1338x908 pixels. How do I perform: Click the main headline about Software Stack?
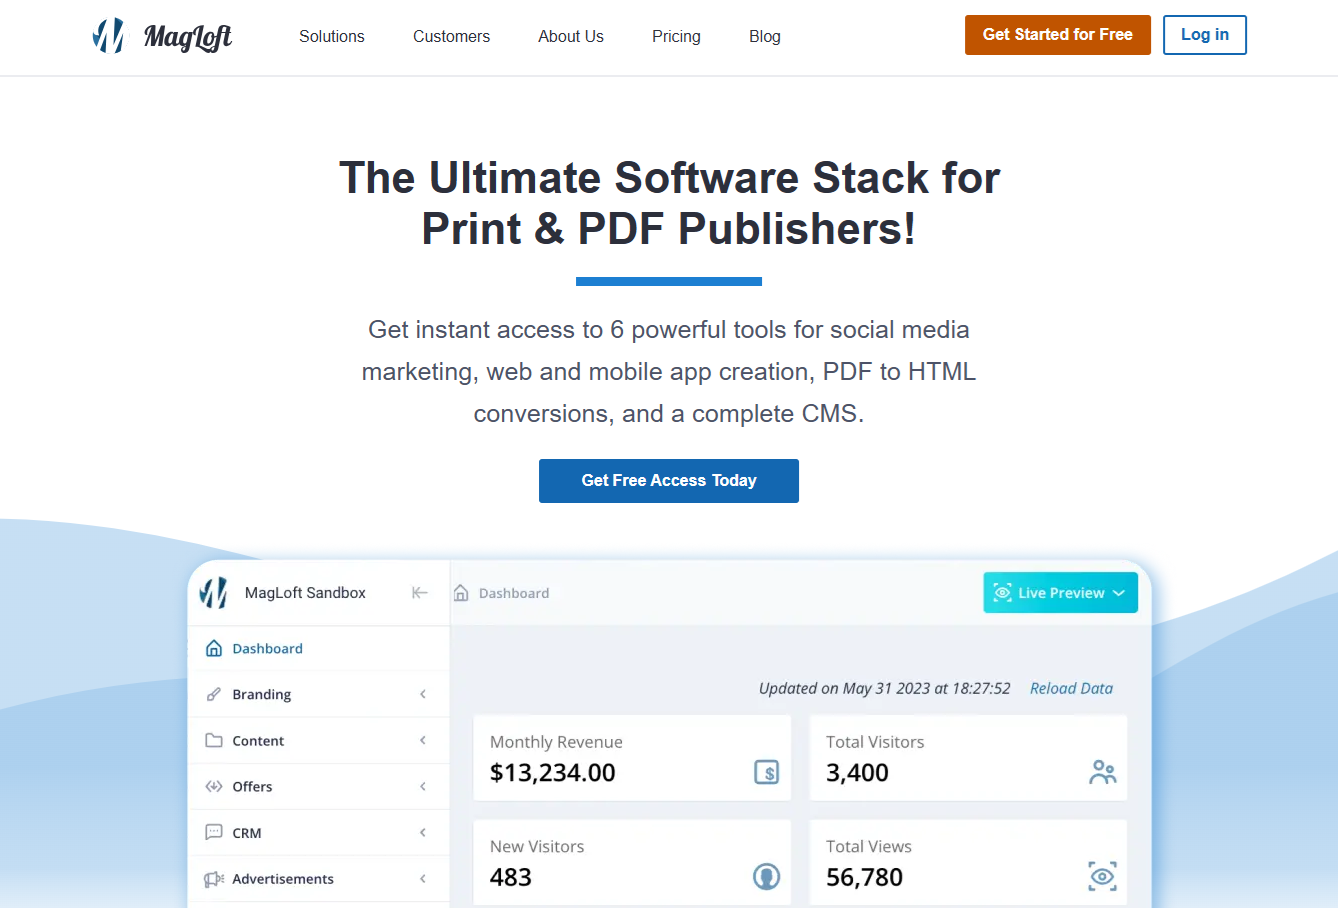point(669,203)
